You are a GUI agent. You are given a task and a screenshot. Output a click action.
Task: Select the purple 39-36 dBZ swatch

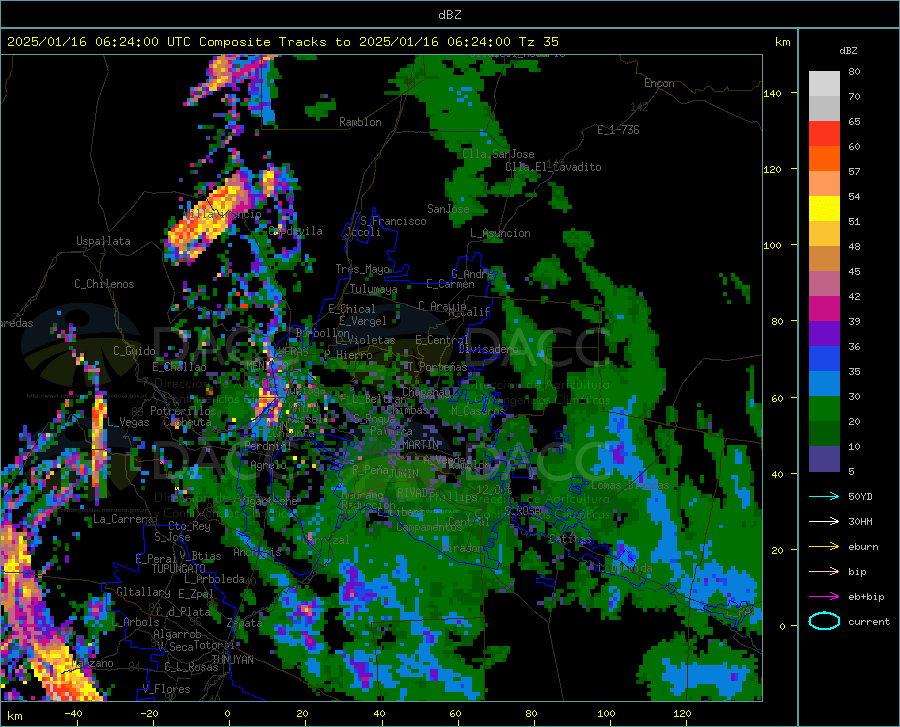[x=824, y=334]
